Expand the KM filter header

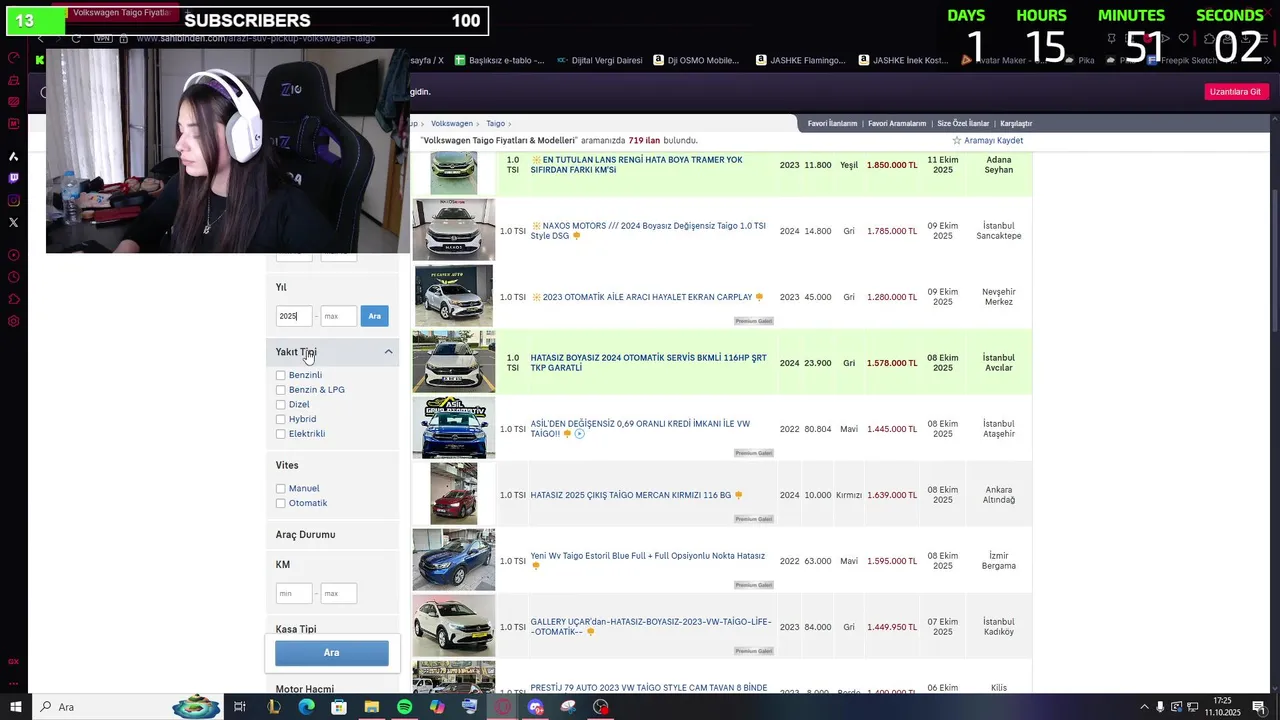tap(332, 565)
